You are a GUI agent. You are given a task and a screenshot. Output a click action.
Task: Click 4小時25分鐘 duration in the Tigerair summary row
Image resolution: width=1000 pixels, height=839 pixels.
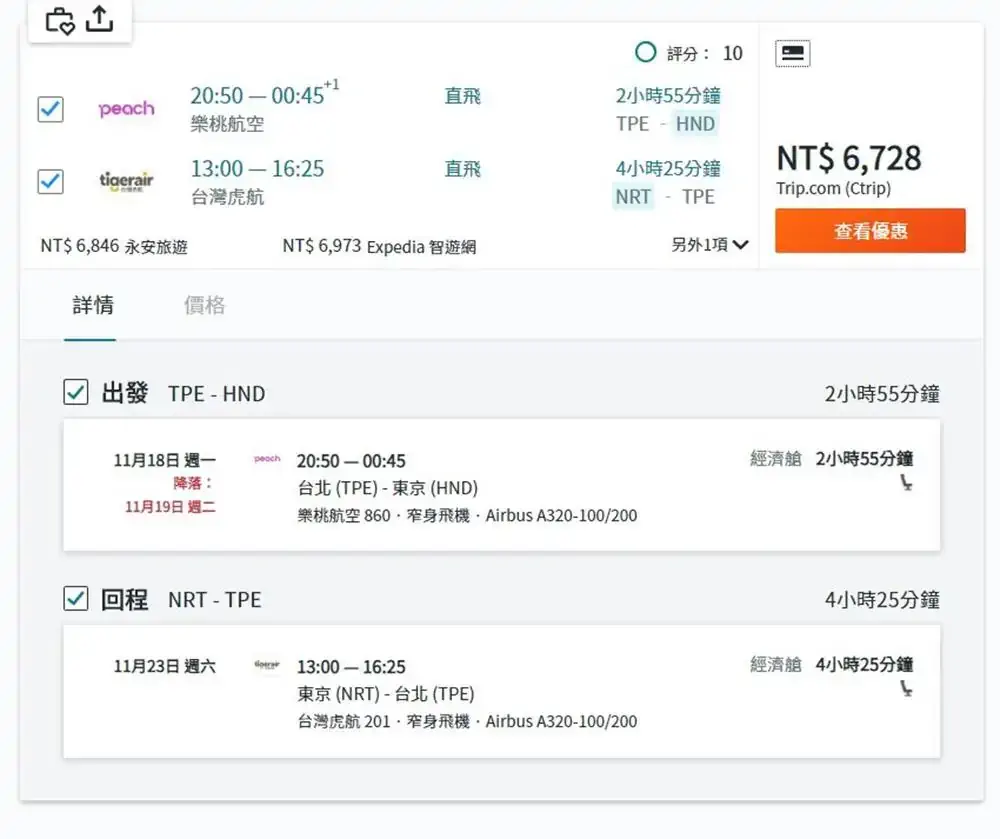[x=668, y=169]
